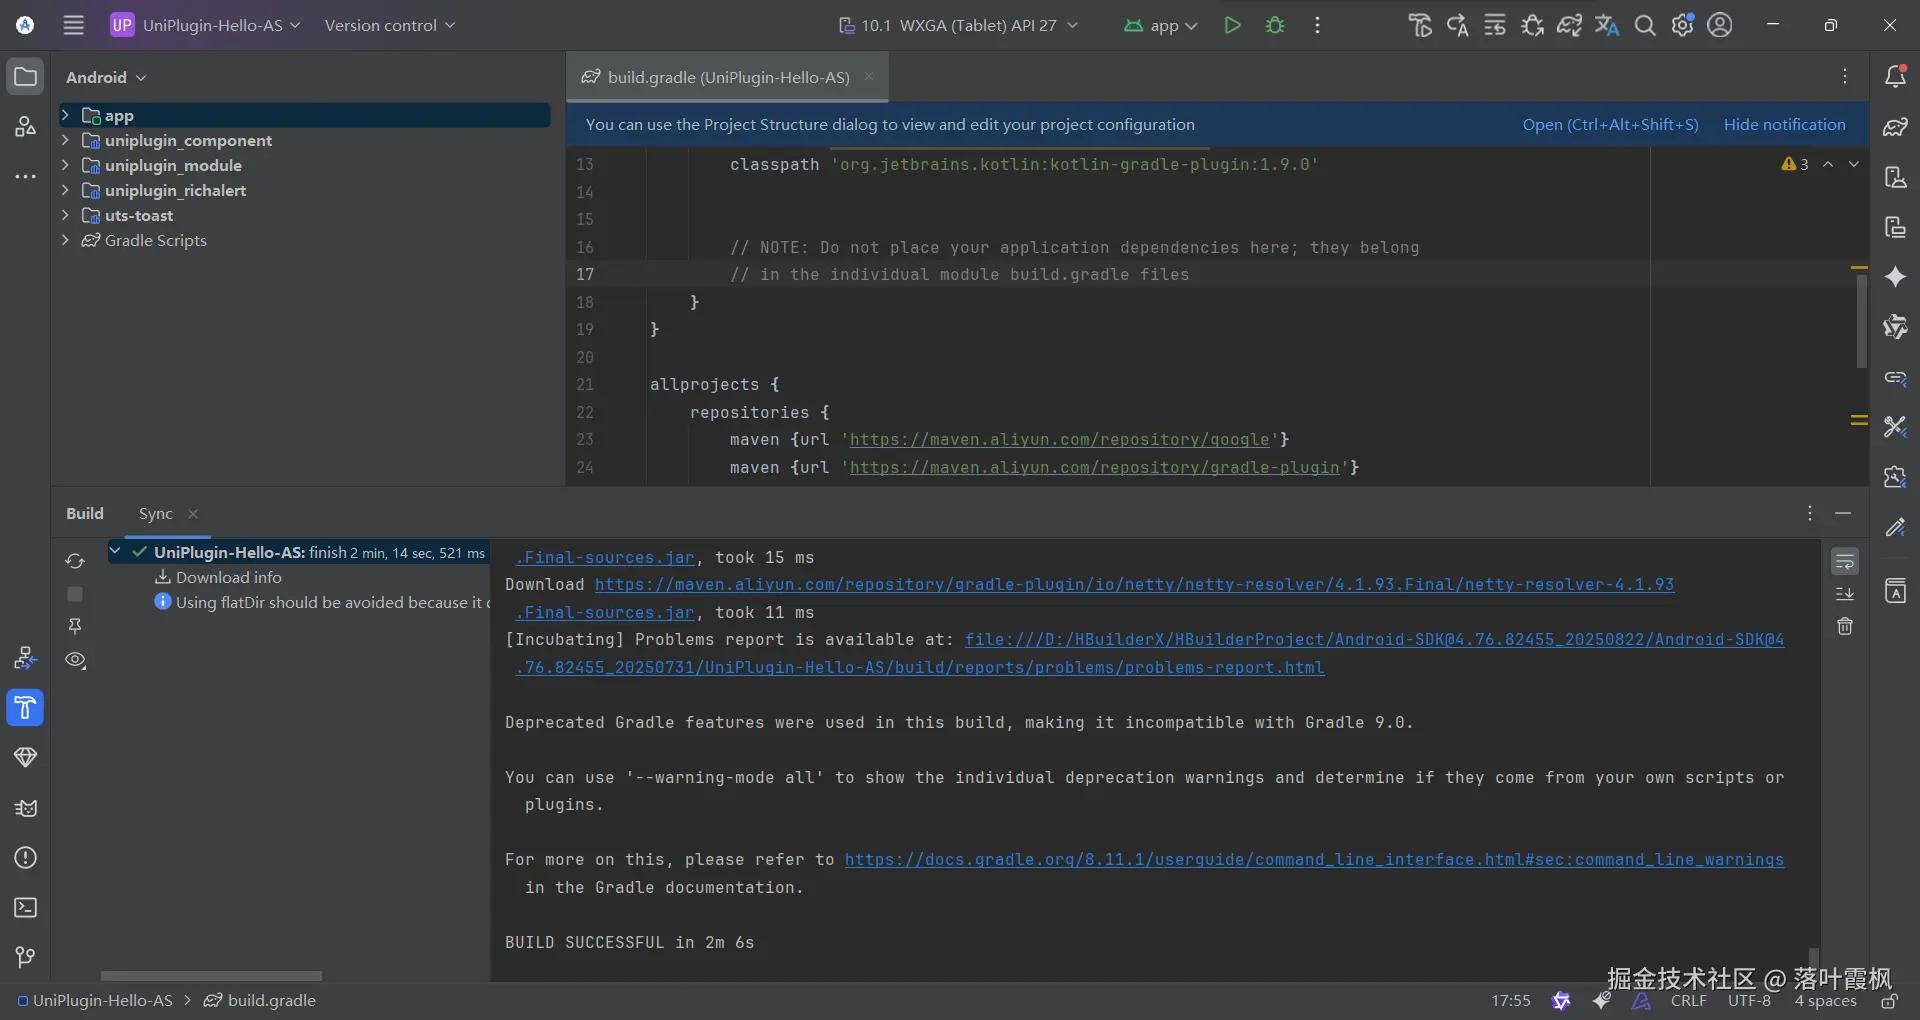Viewport: 1920px width, 1020px height.
Task: Switch to the Sync tab
Action: click(155, 513)
